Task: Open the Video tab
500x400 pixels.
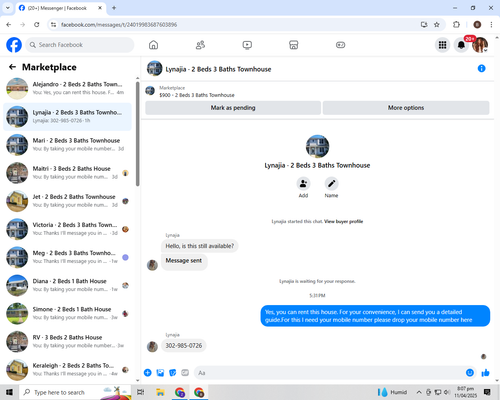Action: click(x=247, y=45)
